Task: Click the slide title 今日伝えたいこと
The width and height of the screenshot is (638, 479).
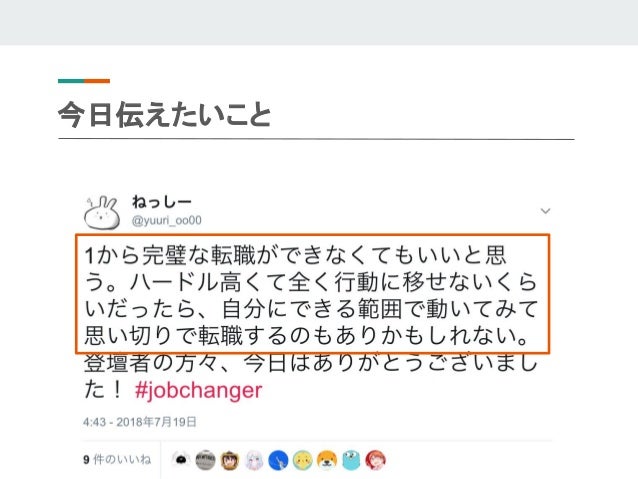Action: (x=164, y=115)
